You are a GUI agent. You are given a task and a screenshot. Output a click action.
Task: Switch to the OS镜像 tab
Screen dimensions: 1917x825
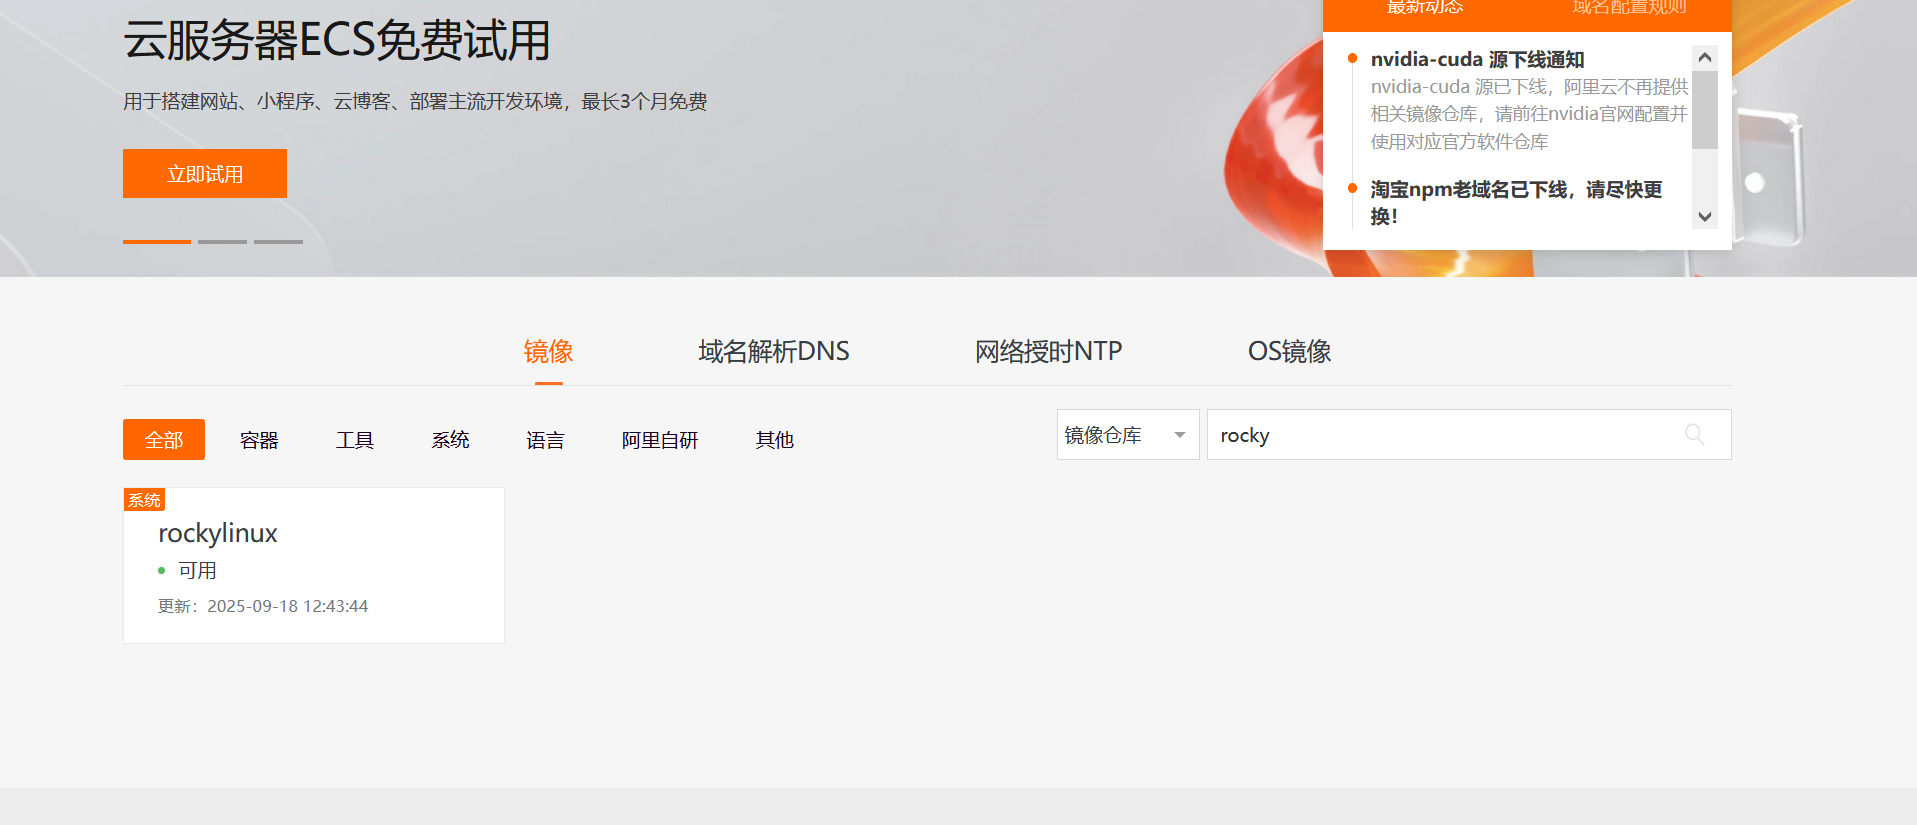(x=1289, y=352)
